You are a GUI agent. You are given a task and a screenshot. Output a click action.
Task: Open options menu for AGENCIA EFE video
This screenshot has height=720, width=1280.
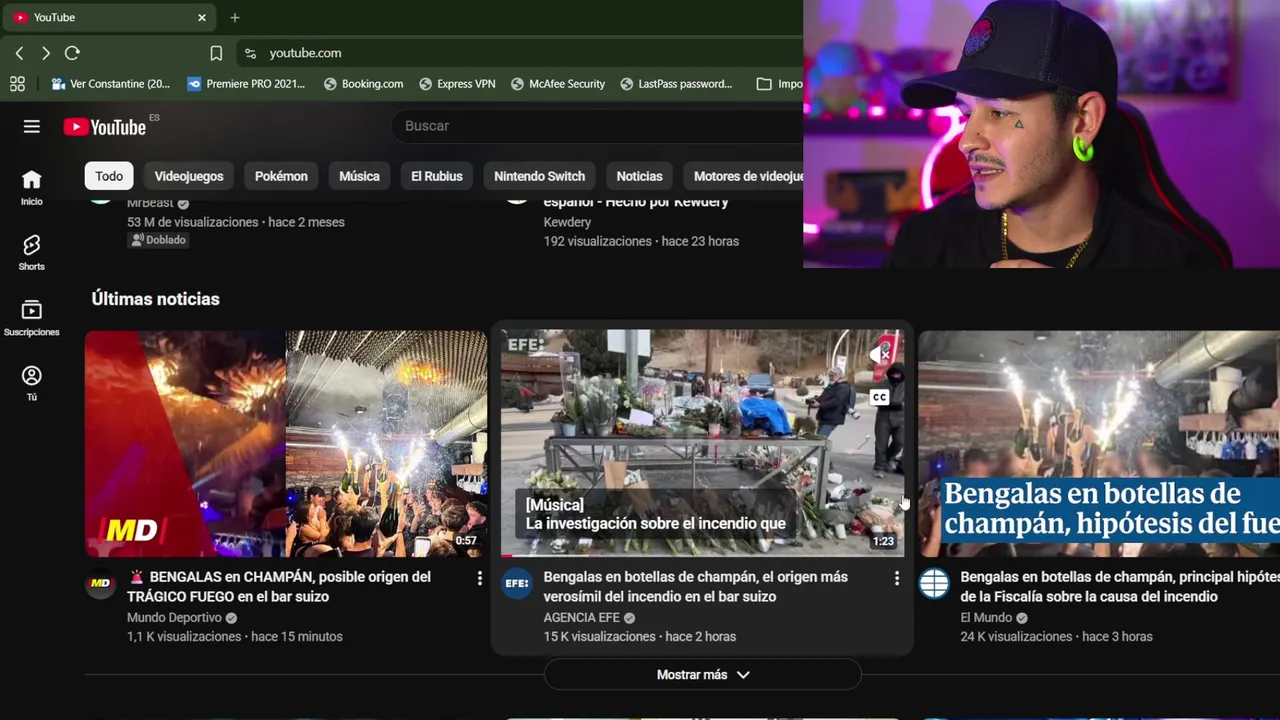[x=896, y=578]
